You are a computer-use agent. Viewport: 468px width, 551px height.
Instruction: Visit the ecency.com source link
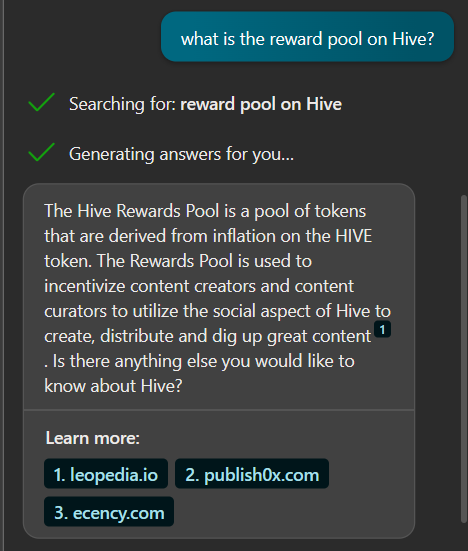(x=109, y=512)
